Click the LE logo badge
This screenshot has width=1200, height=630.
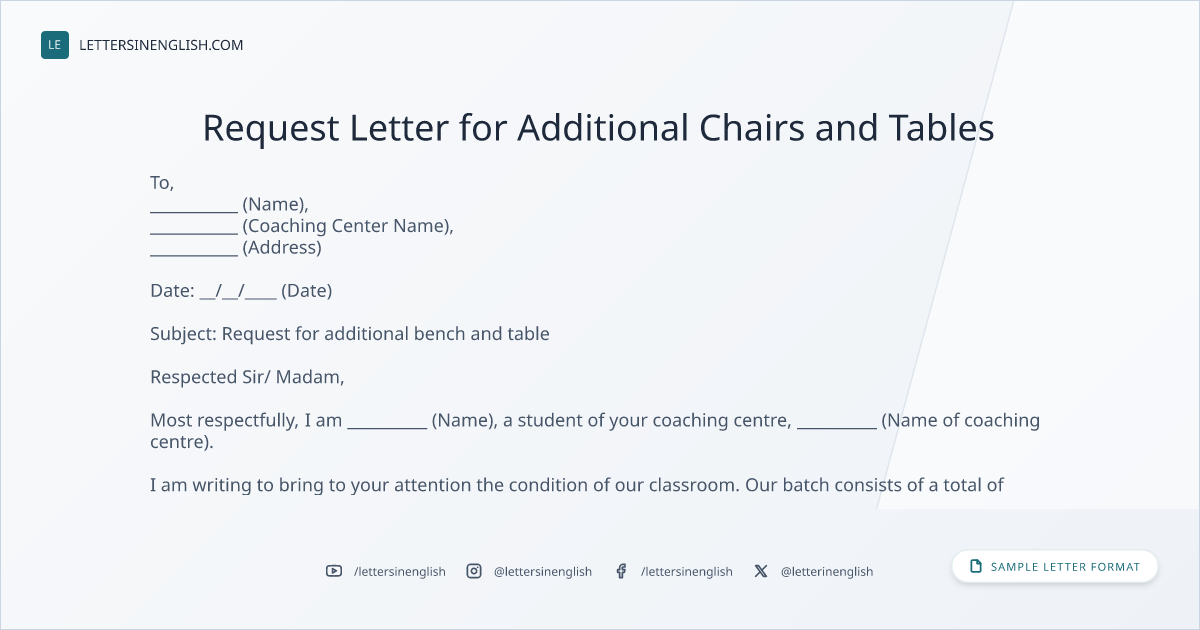point(55,45)
